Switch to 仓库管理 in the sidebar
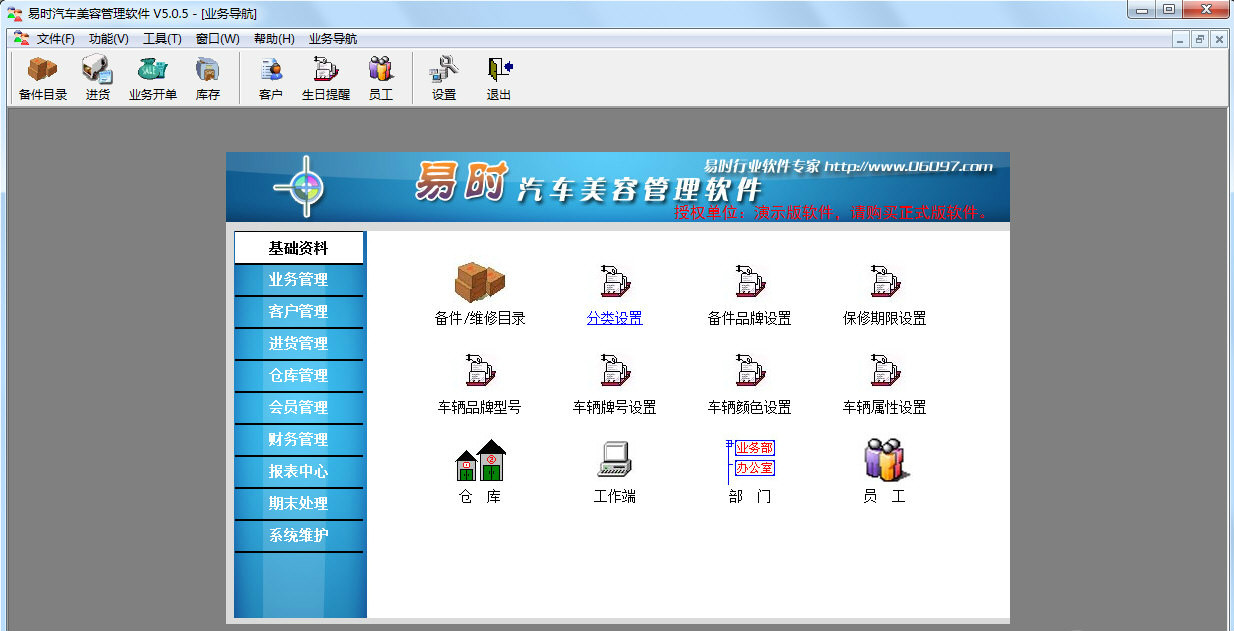The width and height of the screenshot is (1234, 631). click(x=299, y=376)
